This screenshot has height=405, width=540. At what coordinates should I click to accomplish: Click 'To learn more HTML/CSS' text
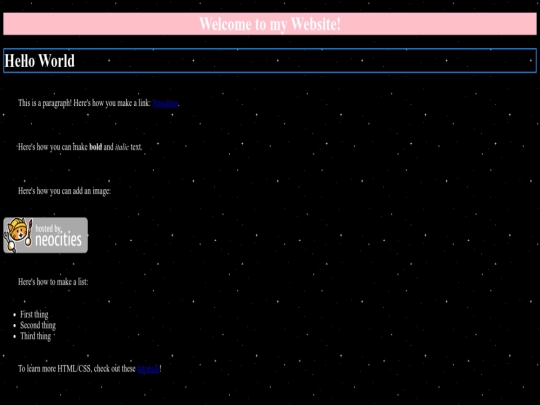coord(54,369)
